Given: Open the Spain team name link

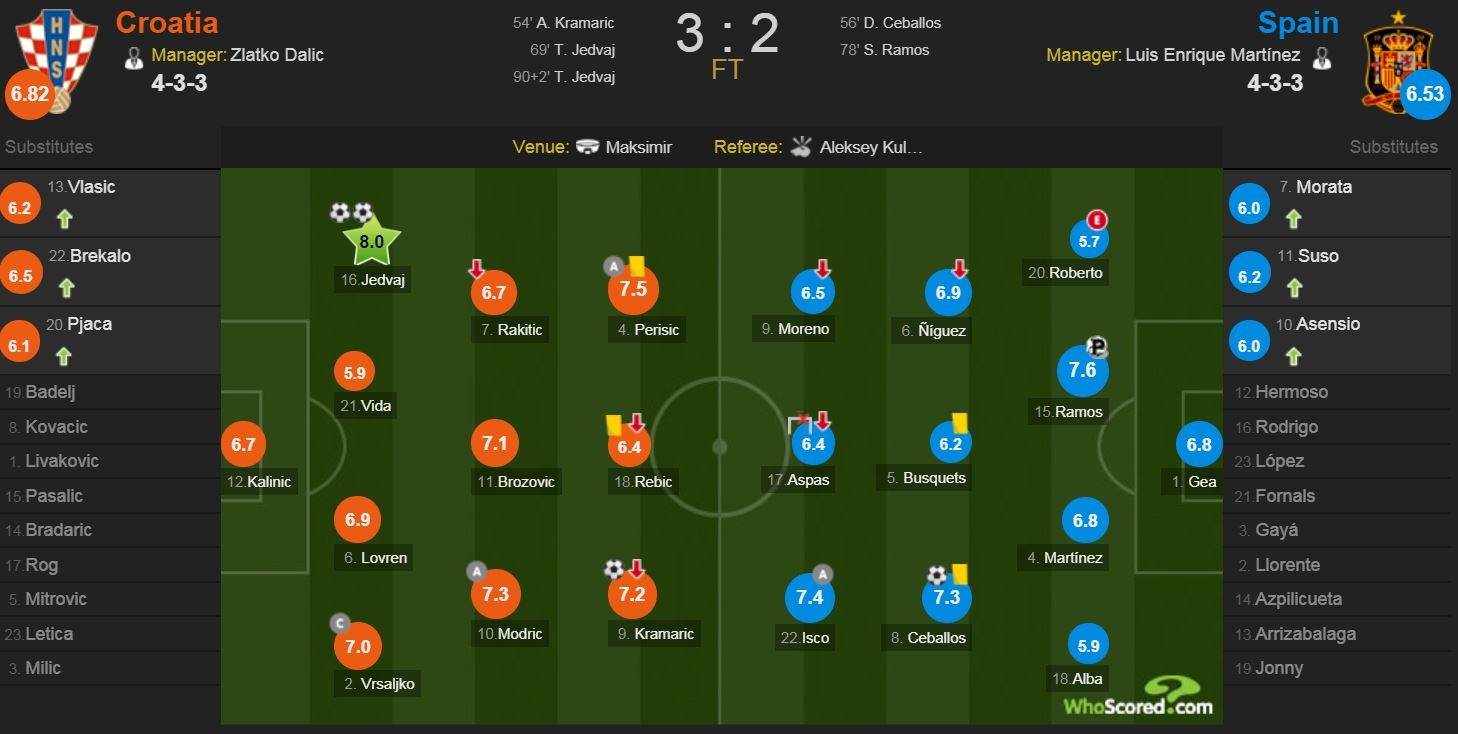Looking at the screenshot, I should (x=1298, y=22).
